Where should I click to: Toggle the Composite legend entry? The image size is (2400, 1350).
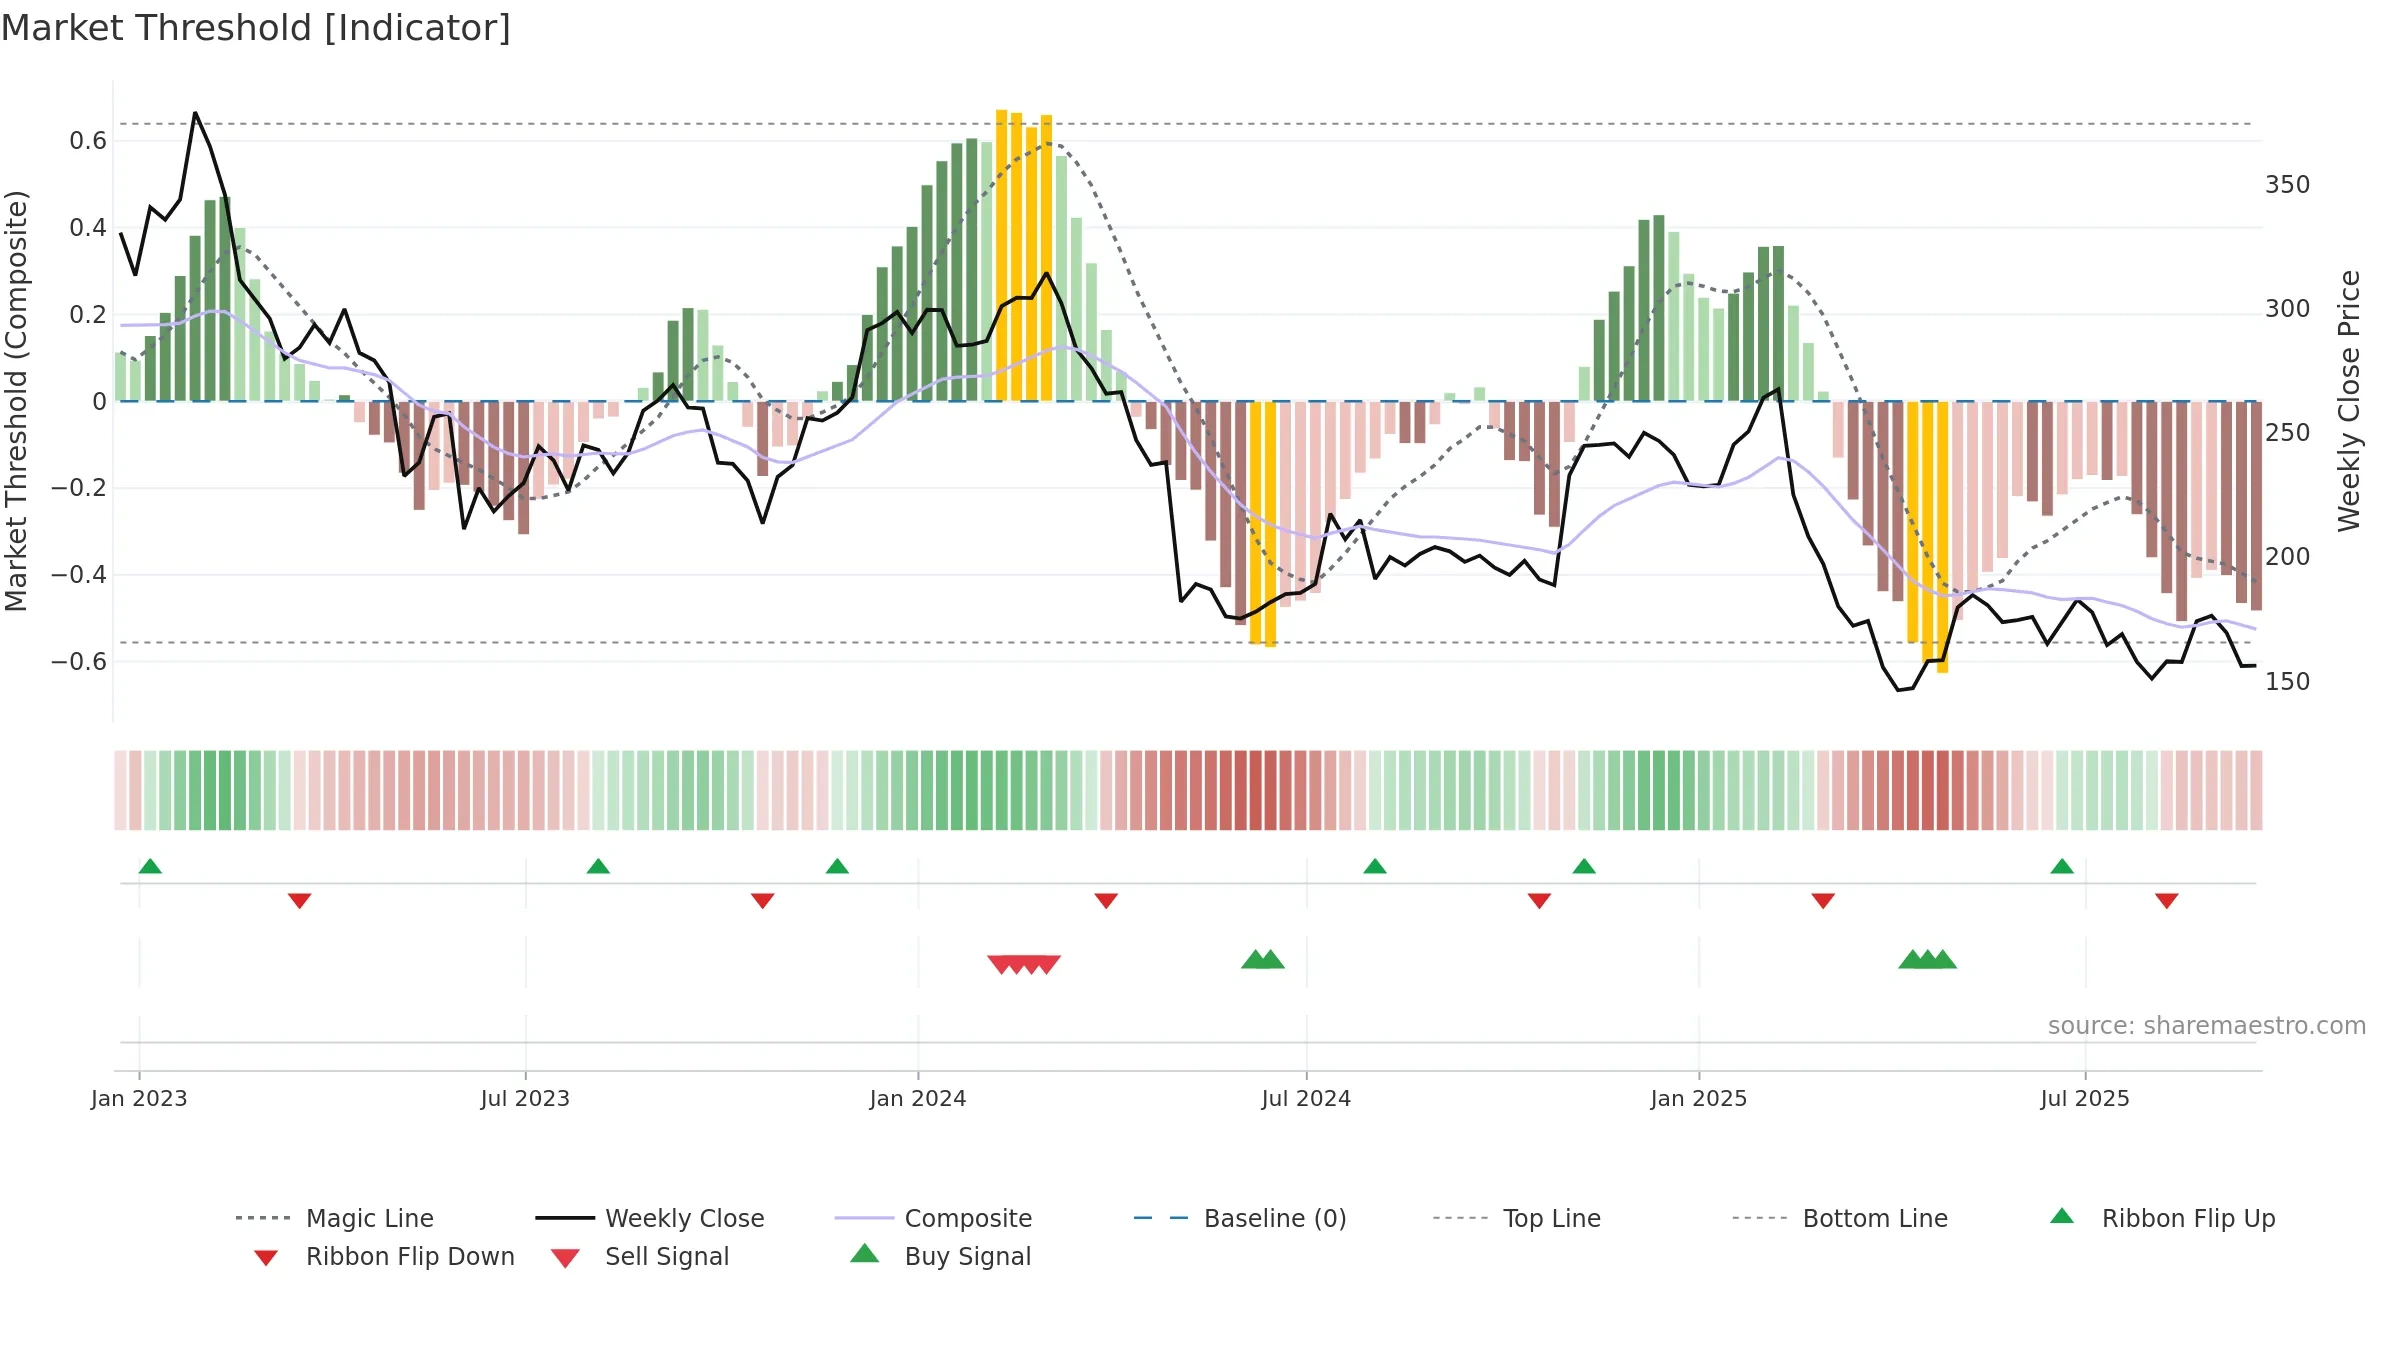(x=933, y=1218)
